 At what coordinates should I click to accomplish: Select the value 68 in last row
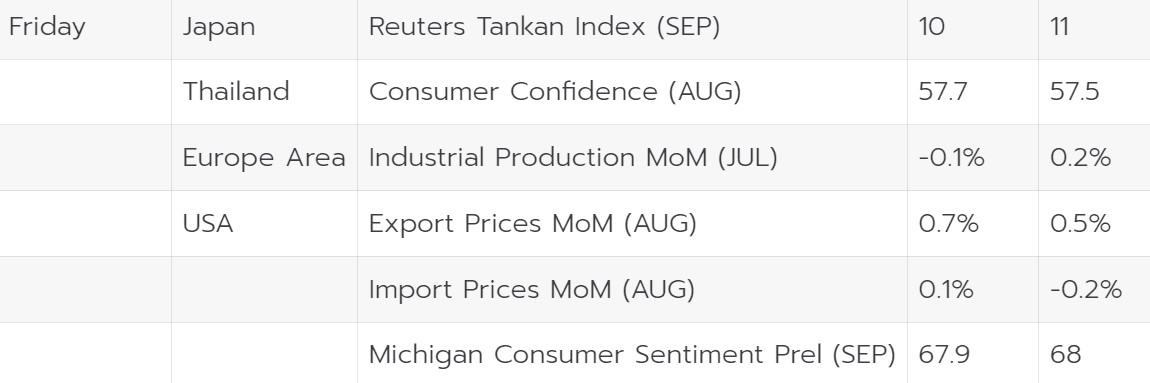1066,354
